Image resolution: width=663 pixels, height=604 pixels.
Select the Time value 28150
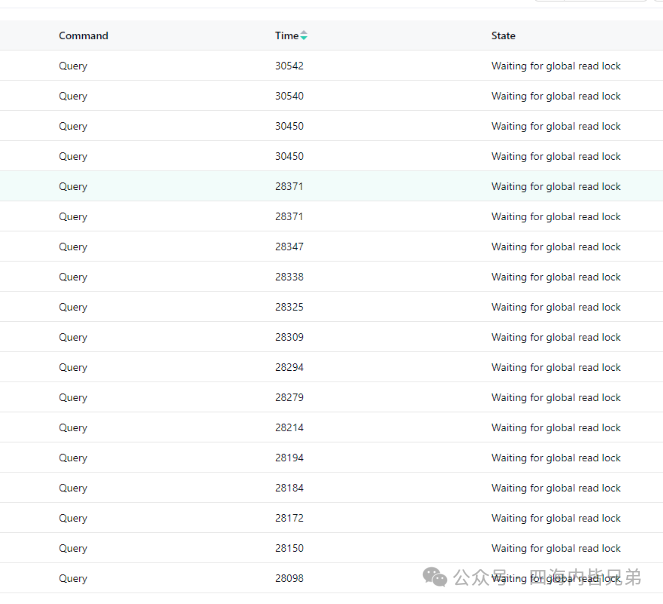tap(289, 548)
